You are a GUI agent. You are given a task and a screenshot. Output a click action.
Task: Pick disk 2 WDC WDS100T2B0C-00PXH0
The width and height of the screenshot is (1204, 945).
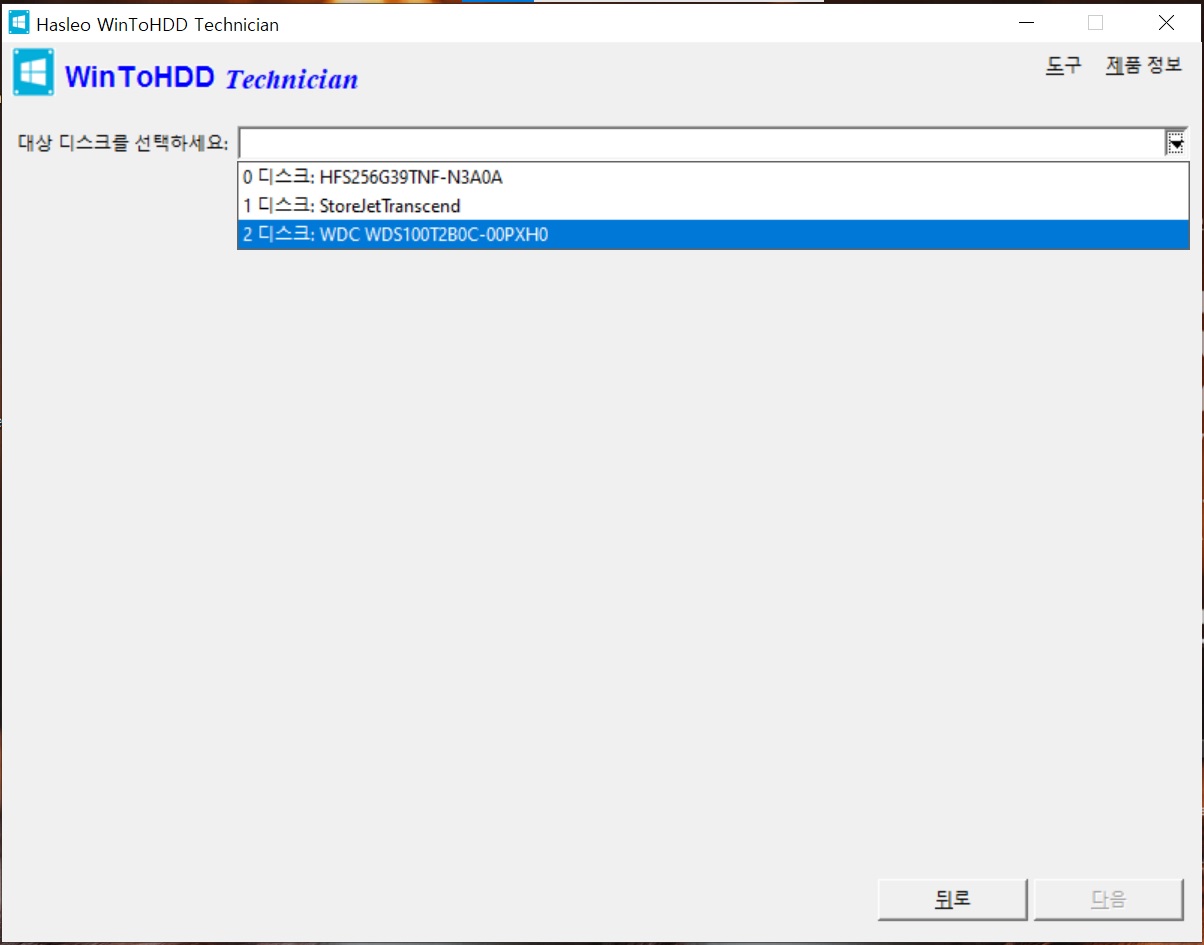coord(713,235)
